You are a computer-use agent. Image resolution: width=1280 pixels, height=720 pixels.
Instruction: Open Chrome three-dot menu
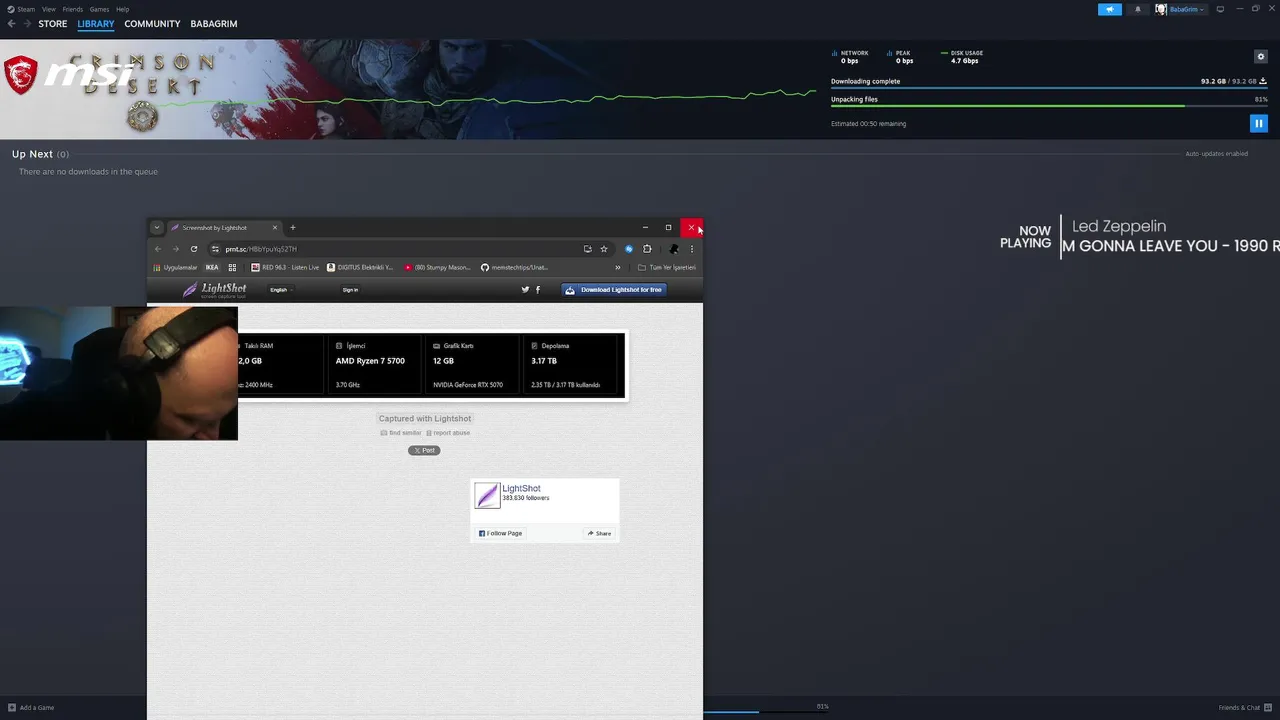click(692, 249)
